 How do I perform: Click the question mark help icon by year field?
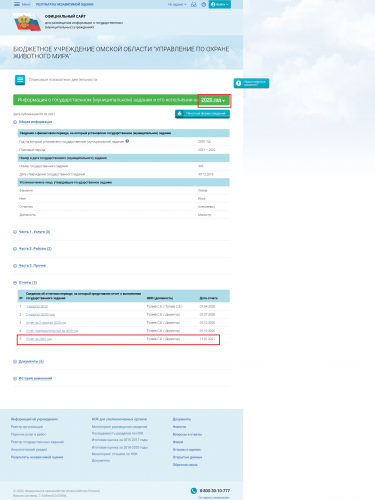[127, 141]
